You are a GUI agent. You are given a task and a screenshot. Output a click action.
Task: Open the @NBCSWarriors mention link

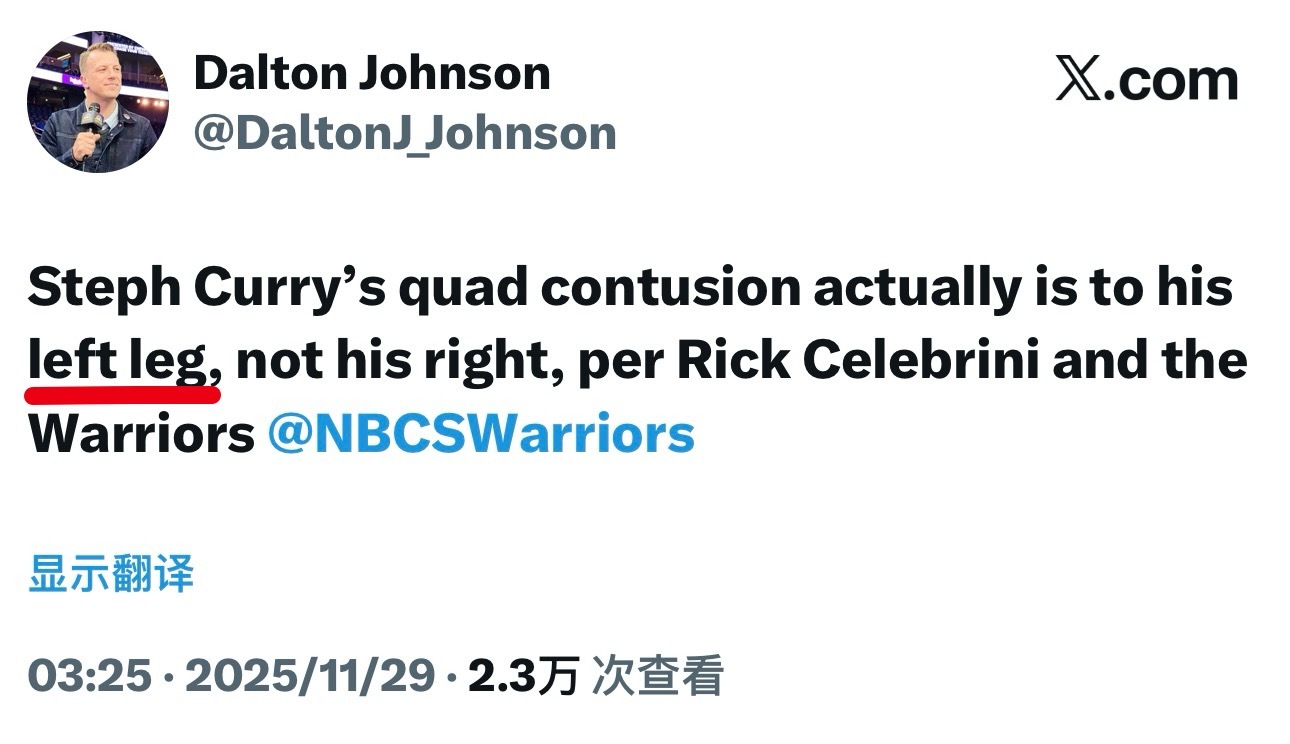[481, 435]
